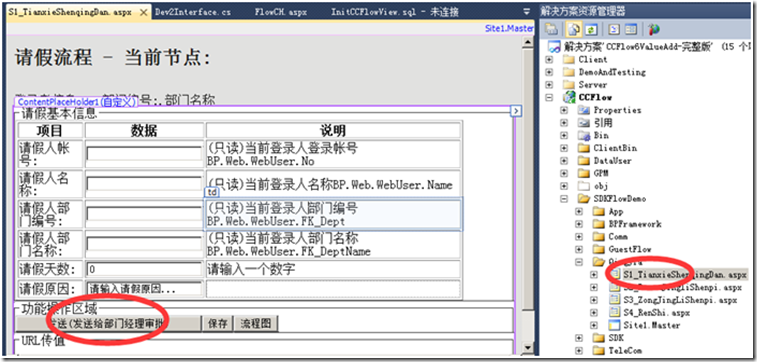Click the 请假人名称 input field
Image resolution: width=757 pixels, height=362 pixels.
tap(144, 184)
